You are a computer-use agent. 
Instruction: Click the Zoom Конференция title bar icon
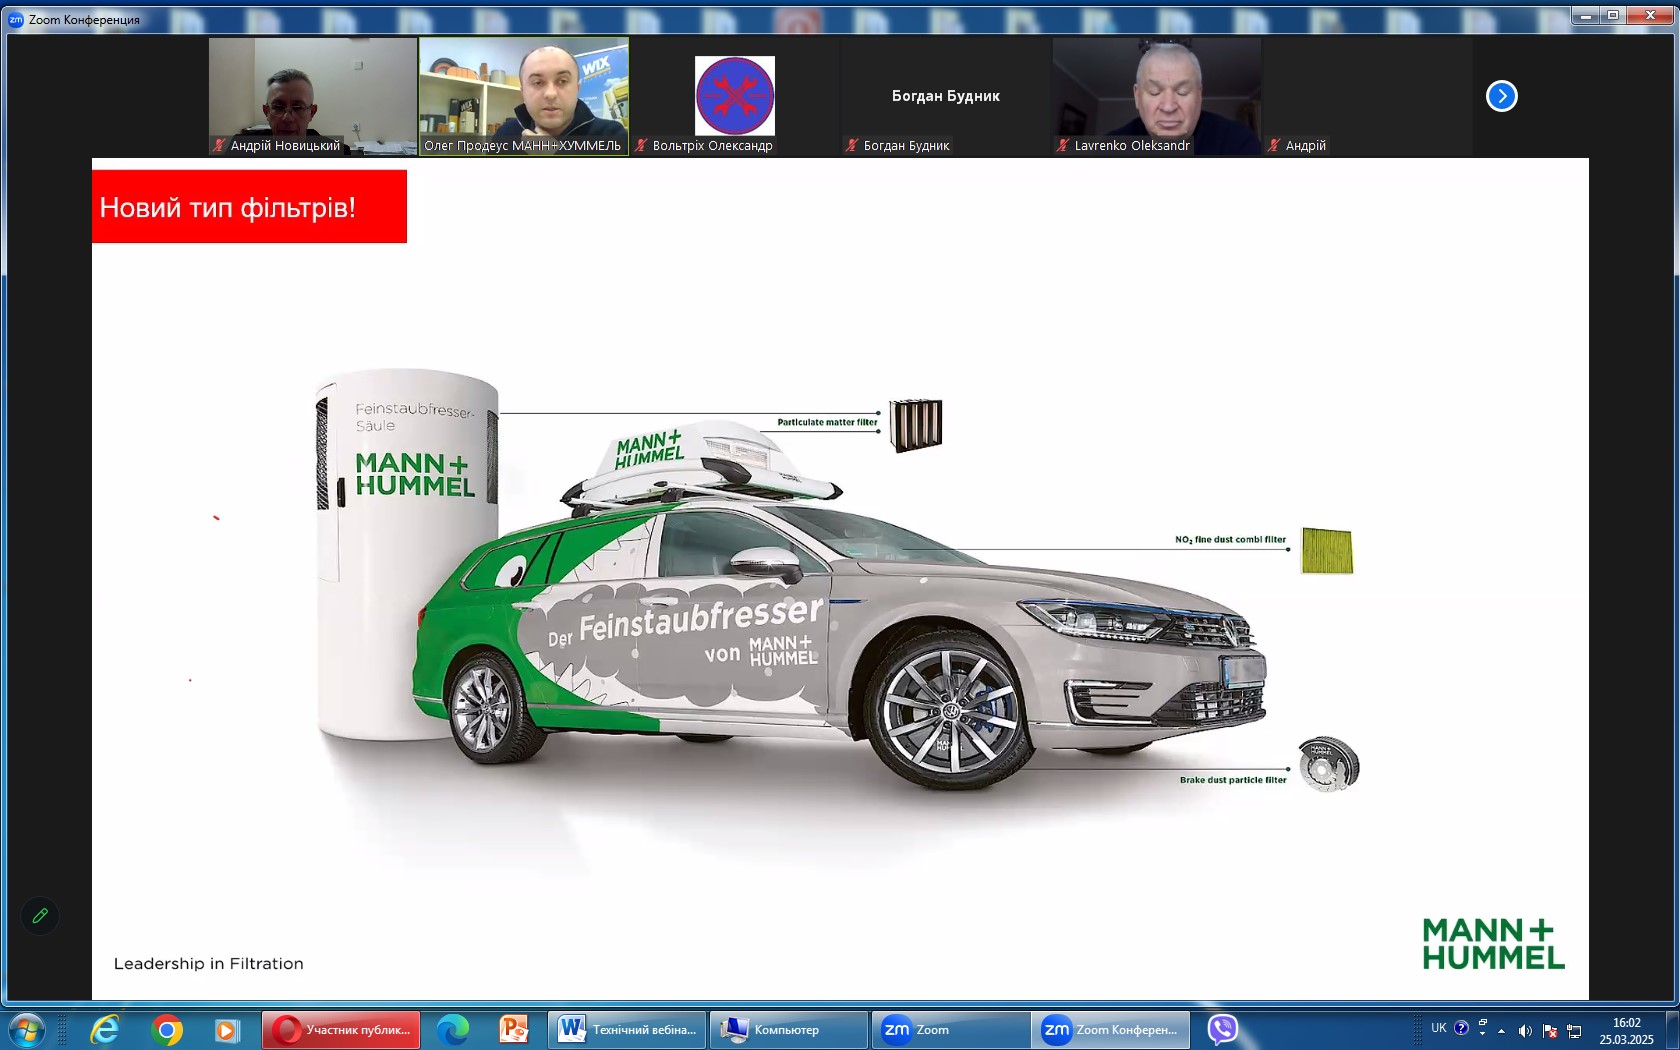(x=16, y=19)
